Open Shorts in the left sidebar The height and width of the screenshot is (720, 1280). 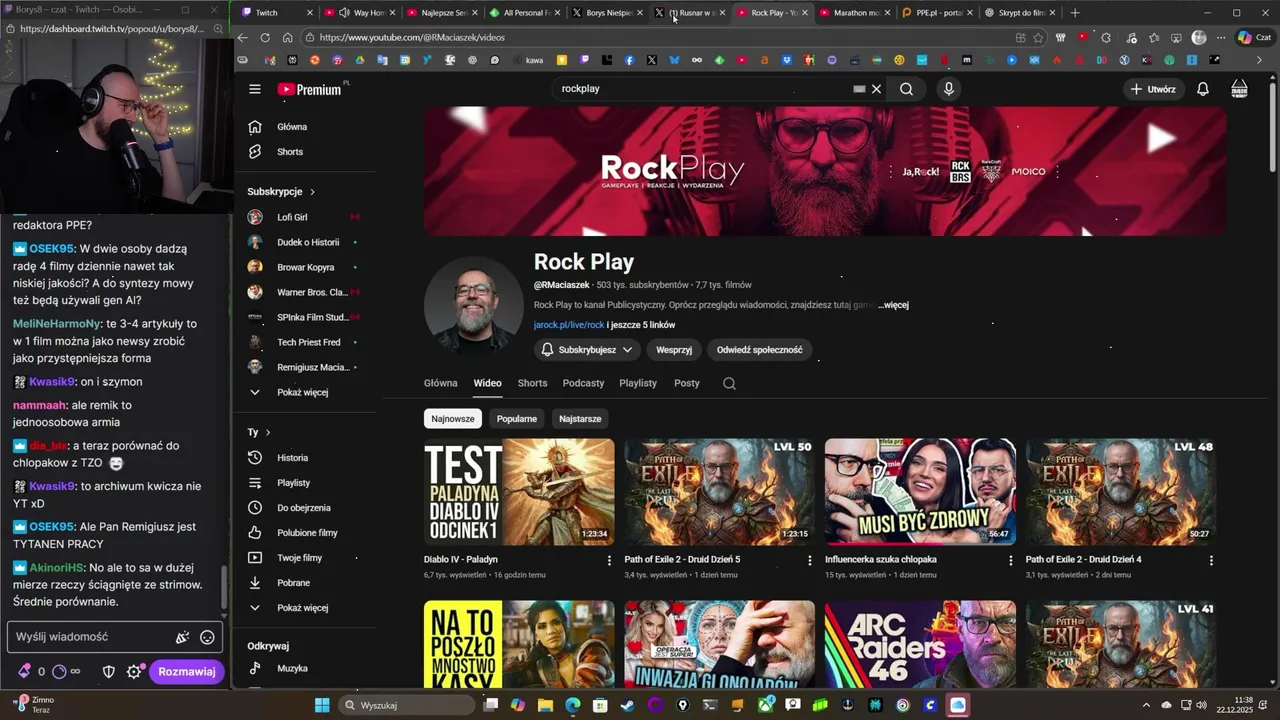coord(290,152)
